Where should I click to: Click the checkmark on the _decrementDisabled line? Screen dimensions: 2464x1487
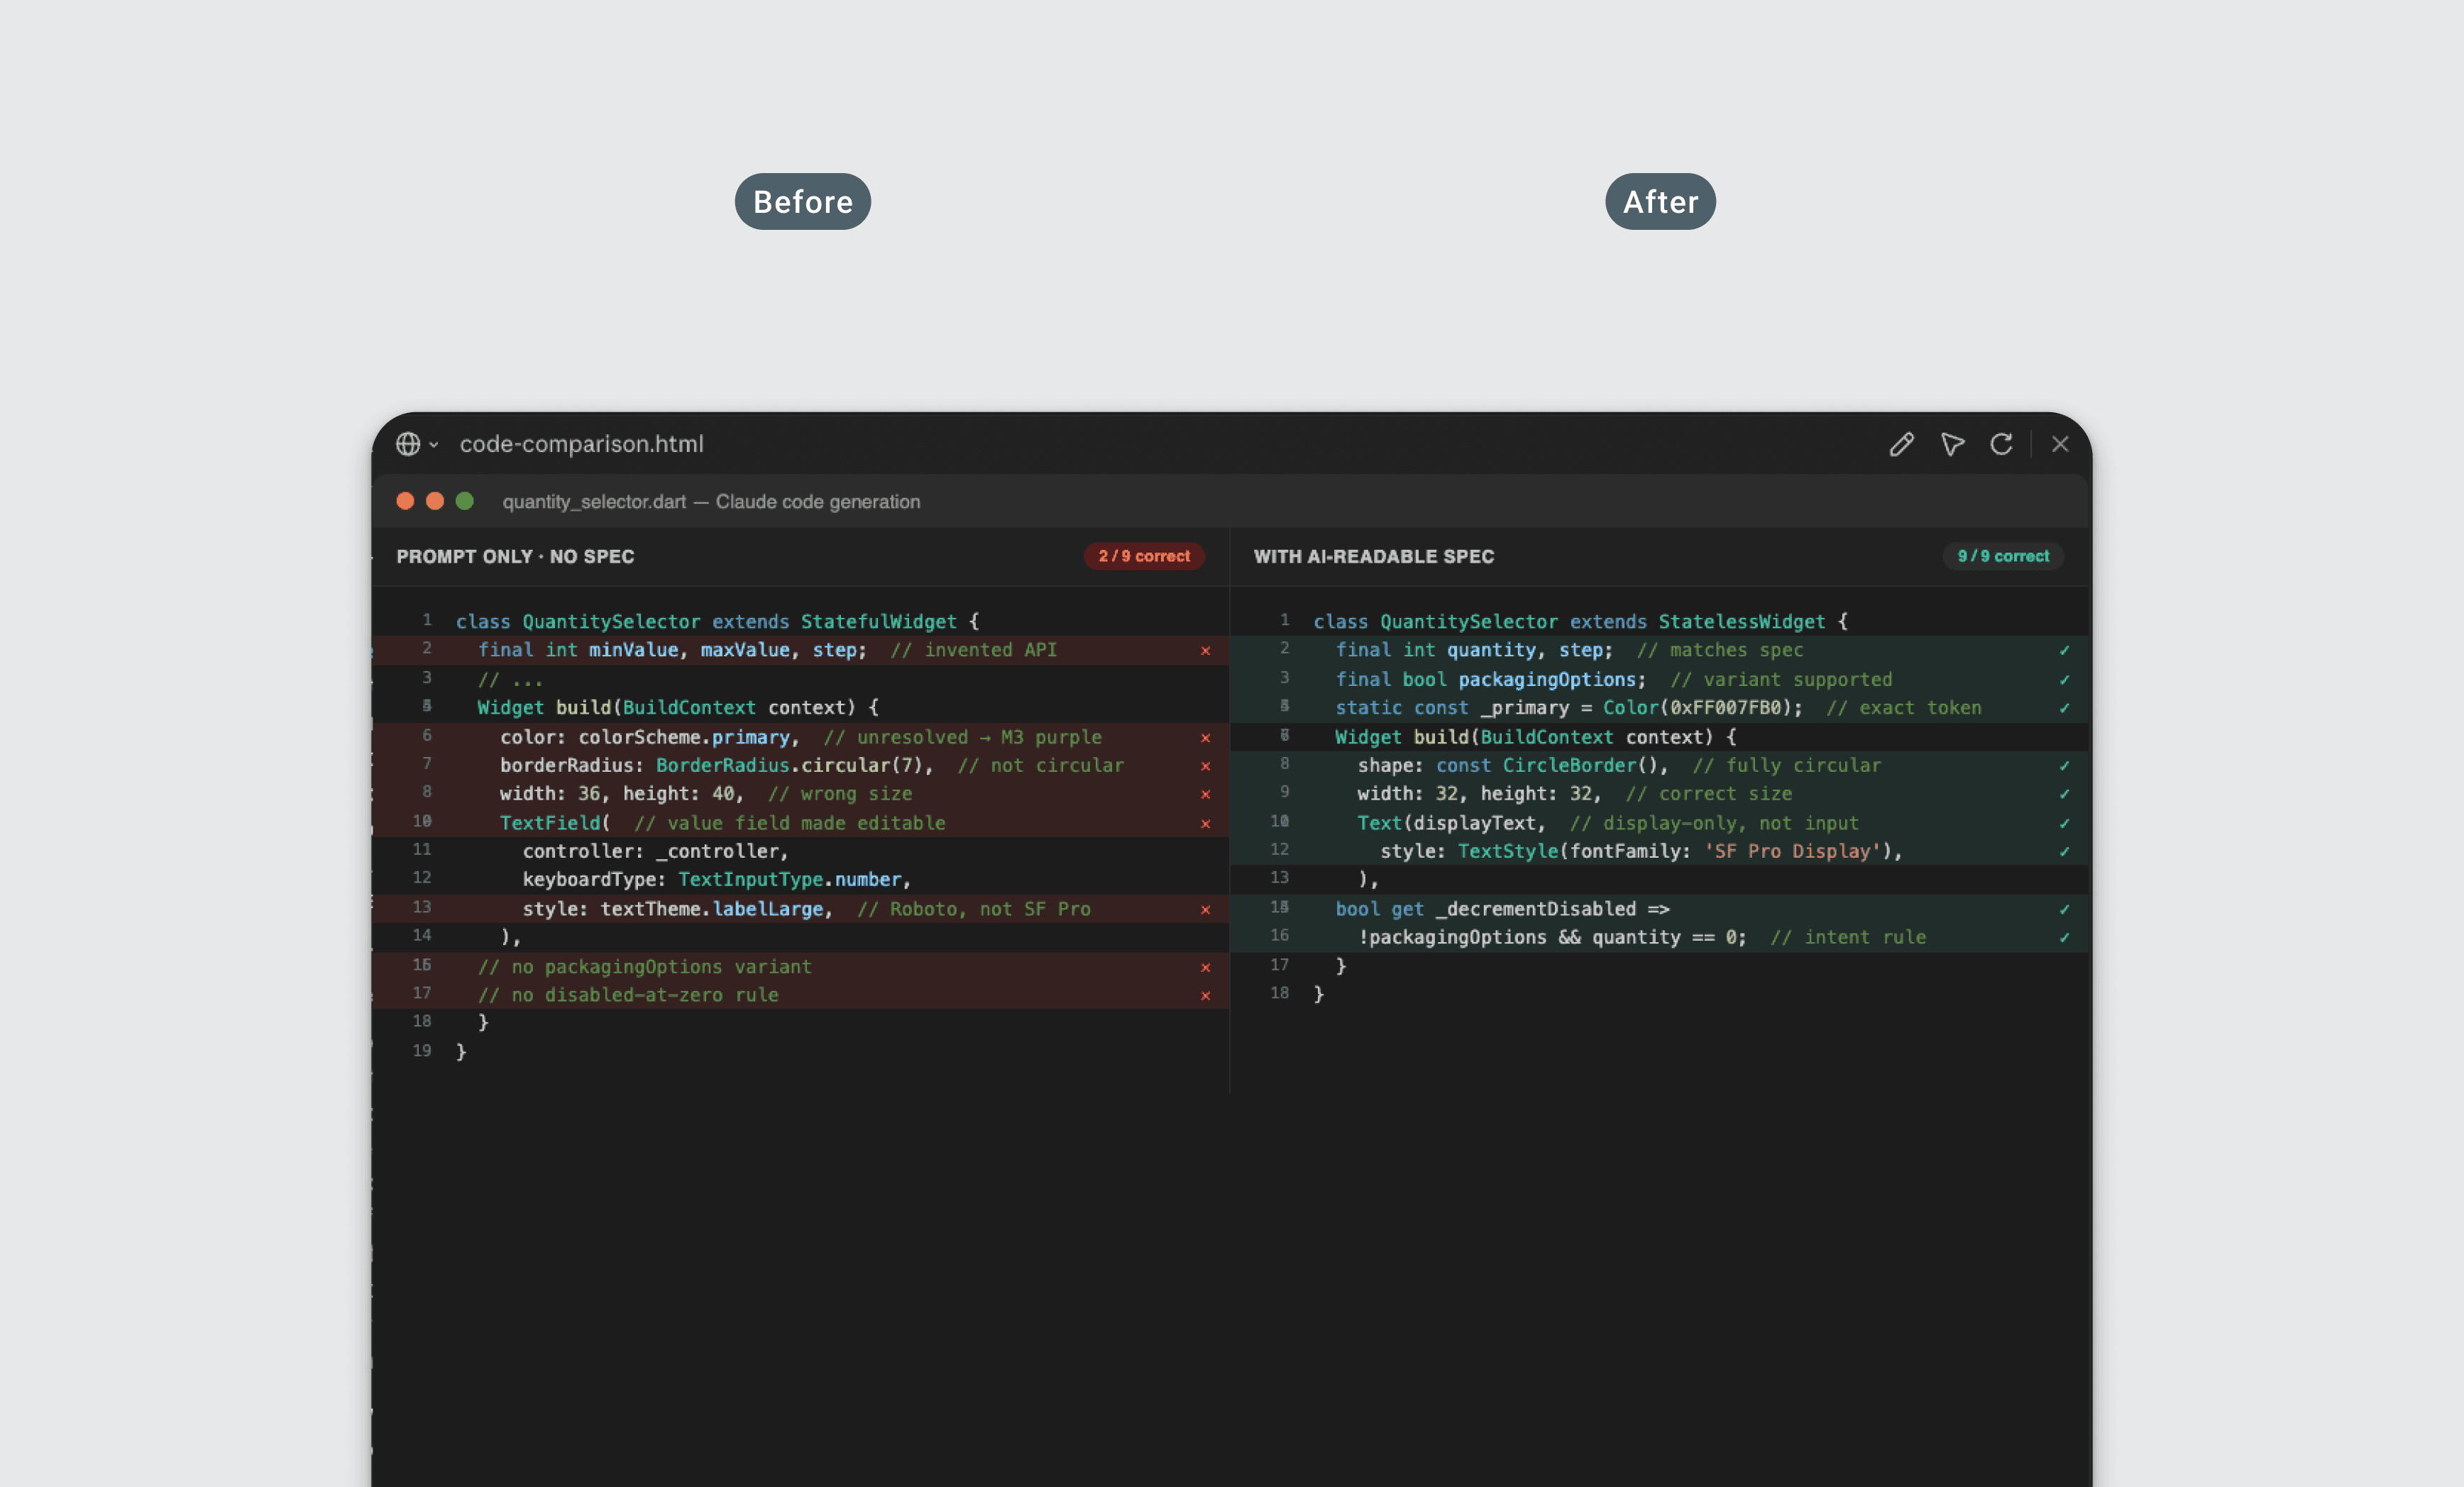click(x=2064, y=910)
